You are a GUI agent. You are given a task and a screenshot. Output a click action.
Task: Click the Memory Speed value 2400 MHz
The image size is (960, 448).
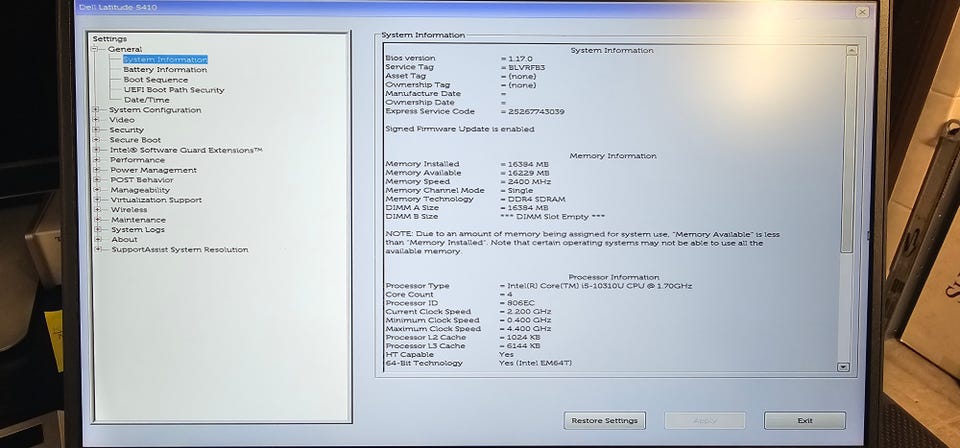coord(530,182)
